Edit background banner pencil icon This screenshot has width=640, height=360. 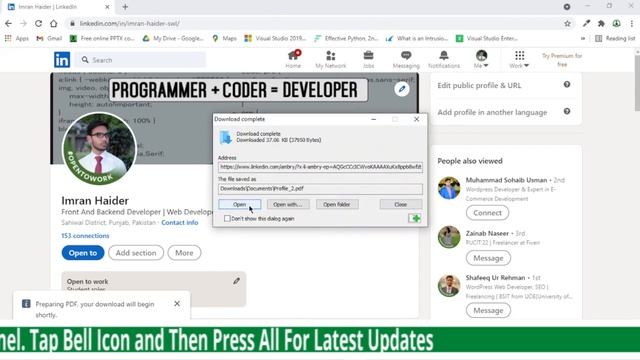pos(402,89)
